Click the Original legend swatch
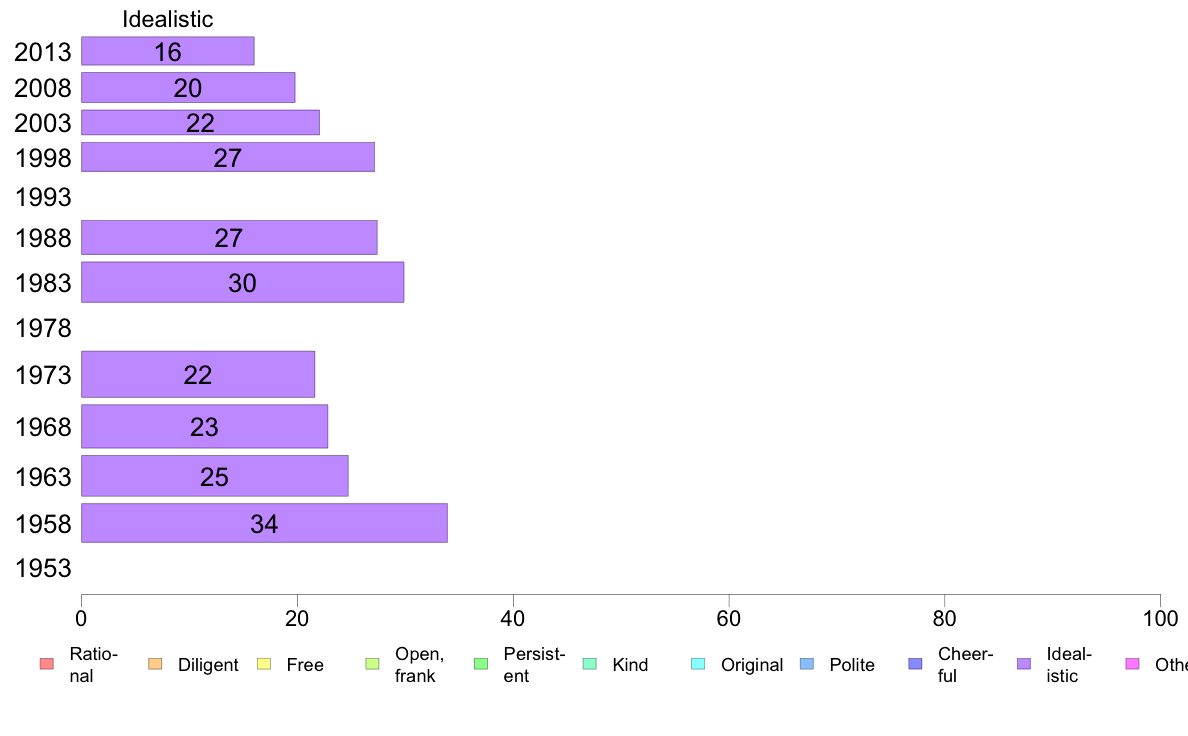This screenshot has width=1188, height=736. [x=698, y=664]
